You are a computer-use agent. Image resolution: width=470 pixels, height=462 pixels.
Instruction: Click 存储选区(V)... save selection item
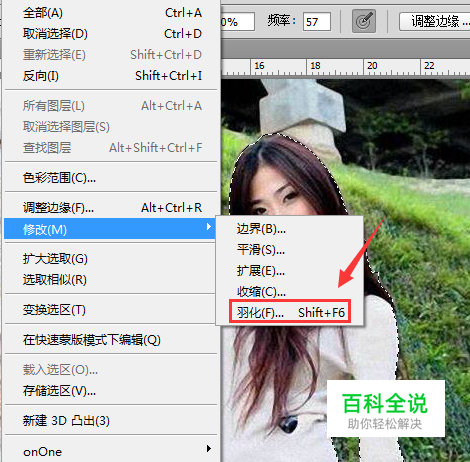[110, 391]
